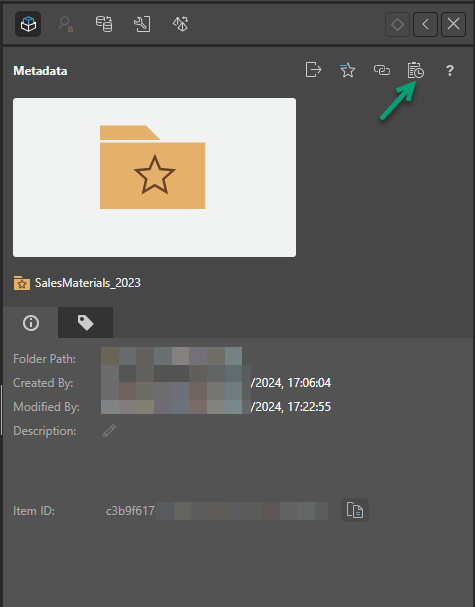
Task: Open the question mark help icon
Action: tap(449, 70)
